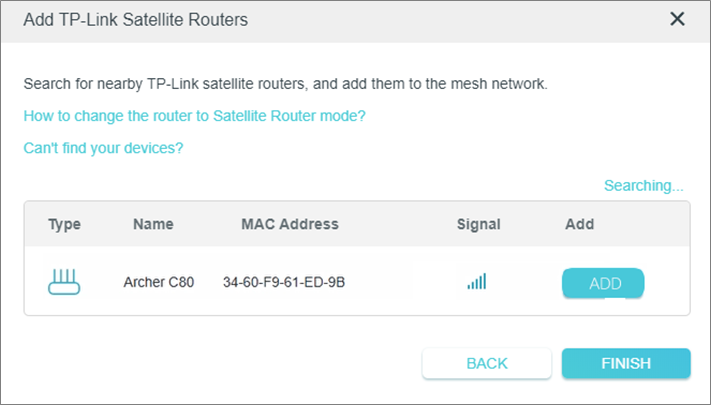Screen dimensions: 711x405
Task: Click the router type icon for Archer C80
Action: coord(64,282)
